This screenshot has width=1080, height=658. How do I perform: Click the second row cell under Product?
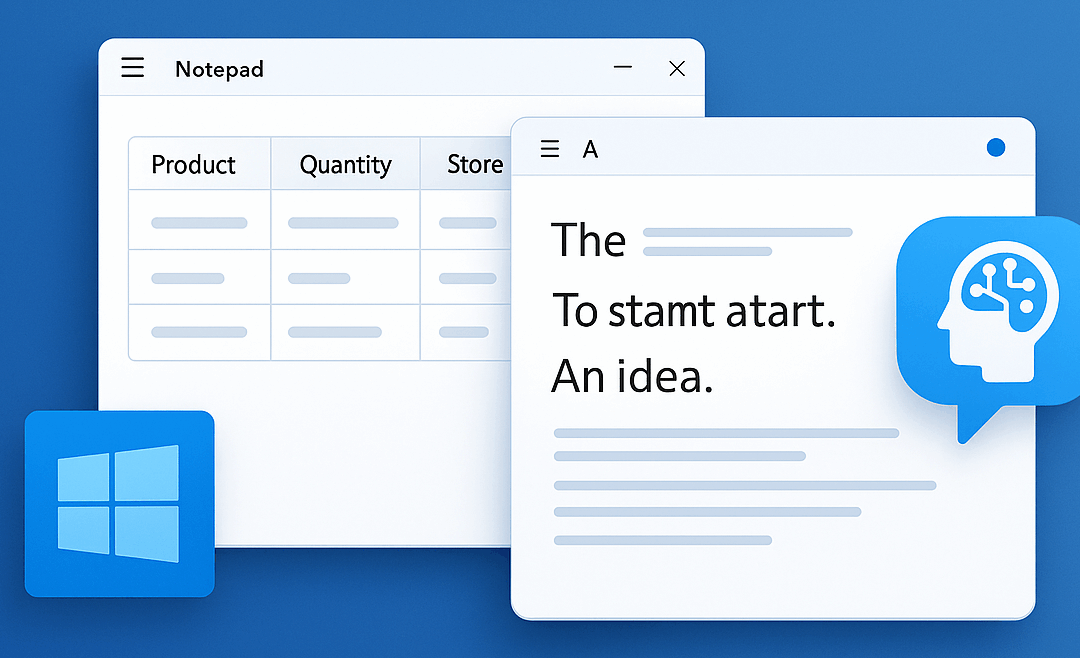pyautogui.click(x=188, y=278)
